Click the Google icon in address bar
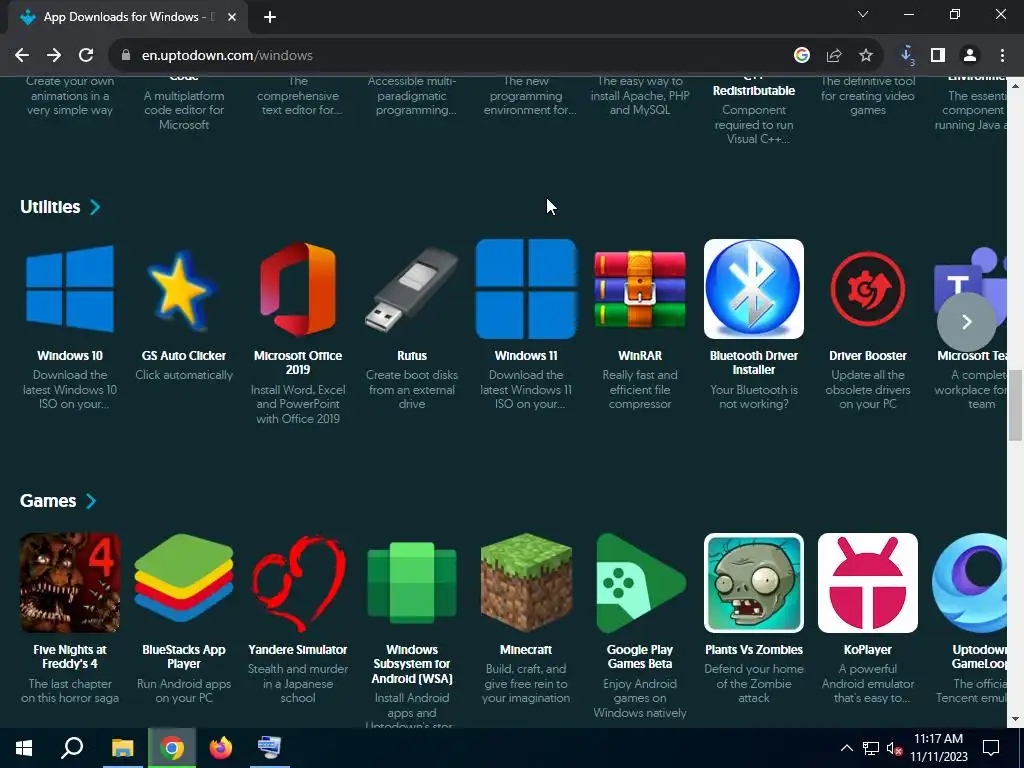This screenshot has height=768, width=1024. pos(802,56)
